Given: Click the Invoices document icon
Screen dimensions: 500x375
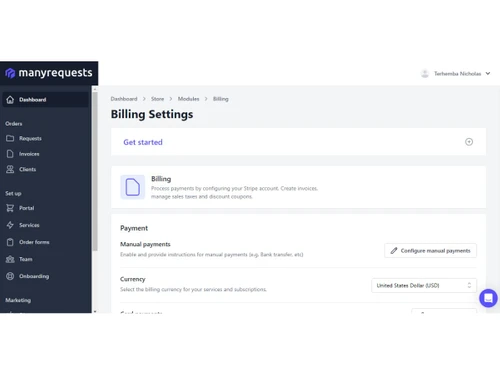Looking at the screenshot, I should (x=10, y=154).
